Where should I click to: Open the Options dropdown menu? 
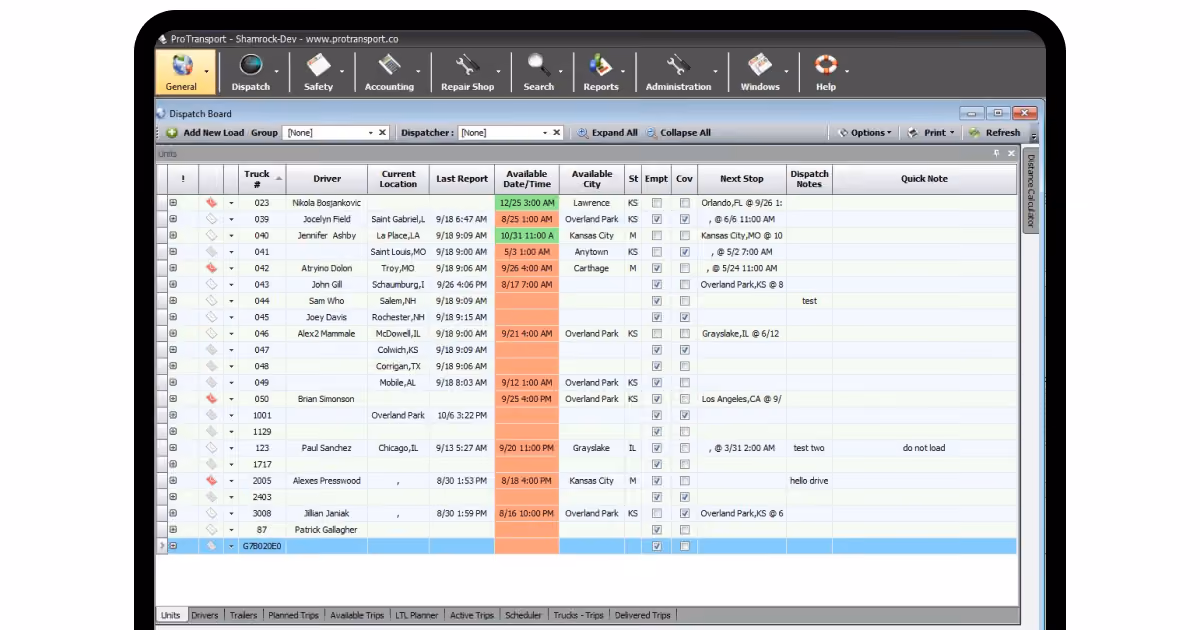[863, 133]
